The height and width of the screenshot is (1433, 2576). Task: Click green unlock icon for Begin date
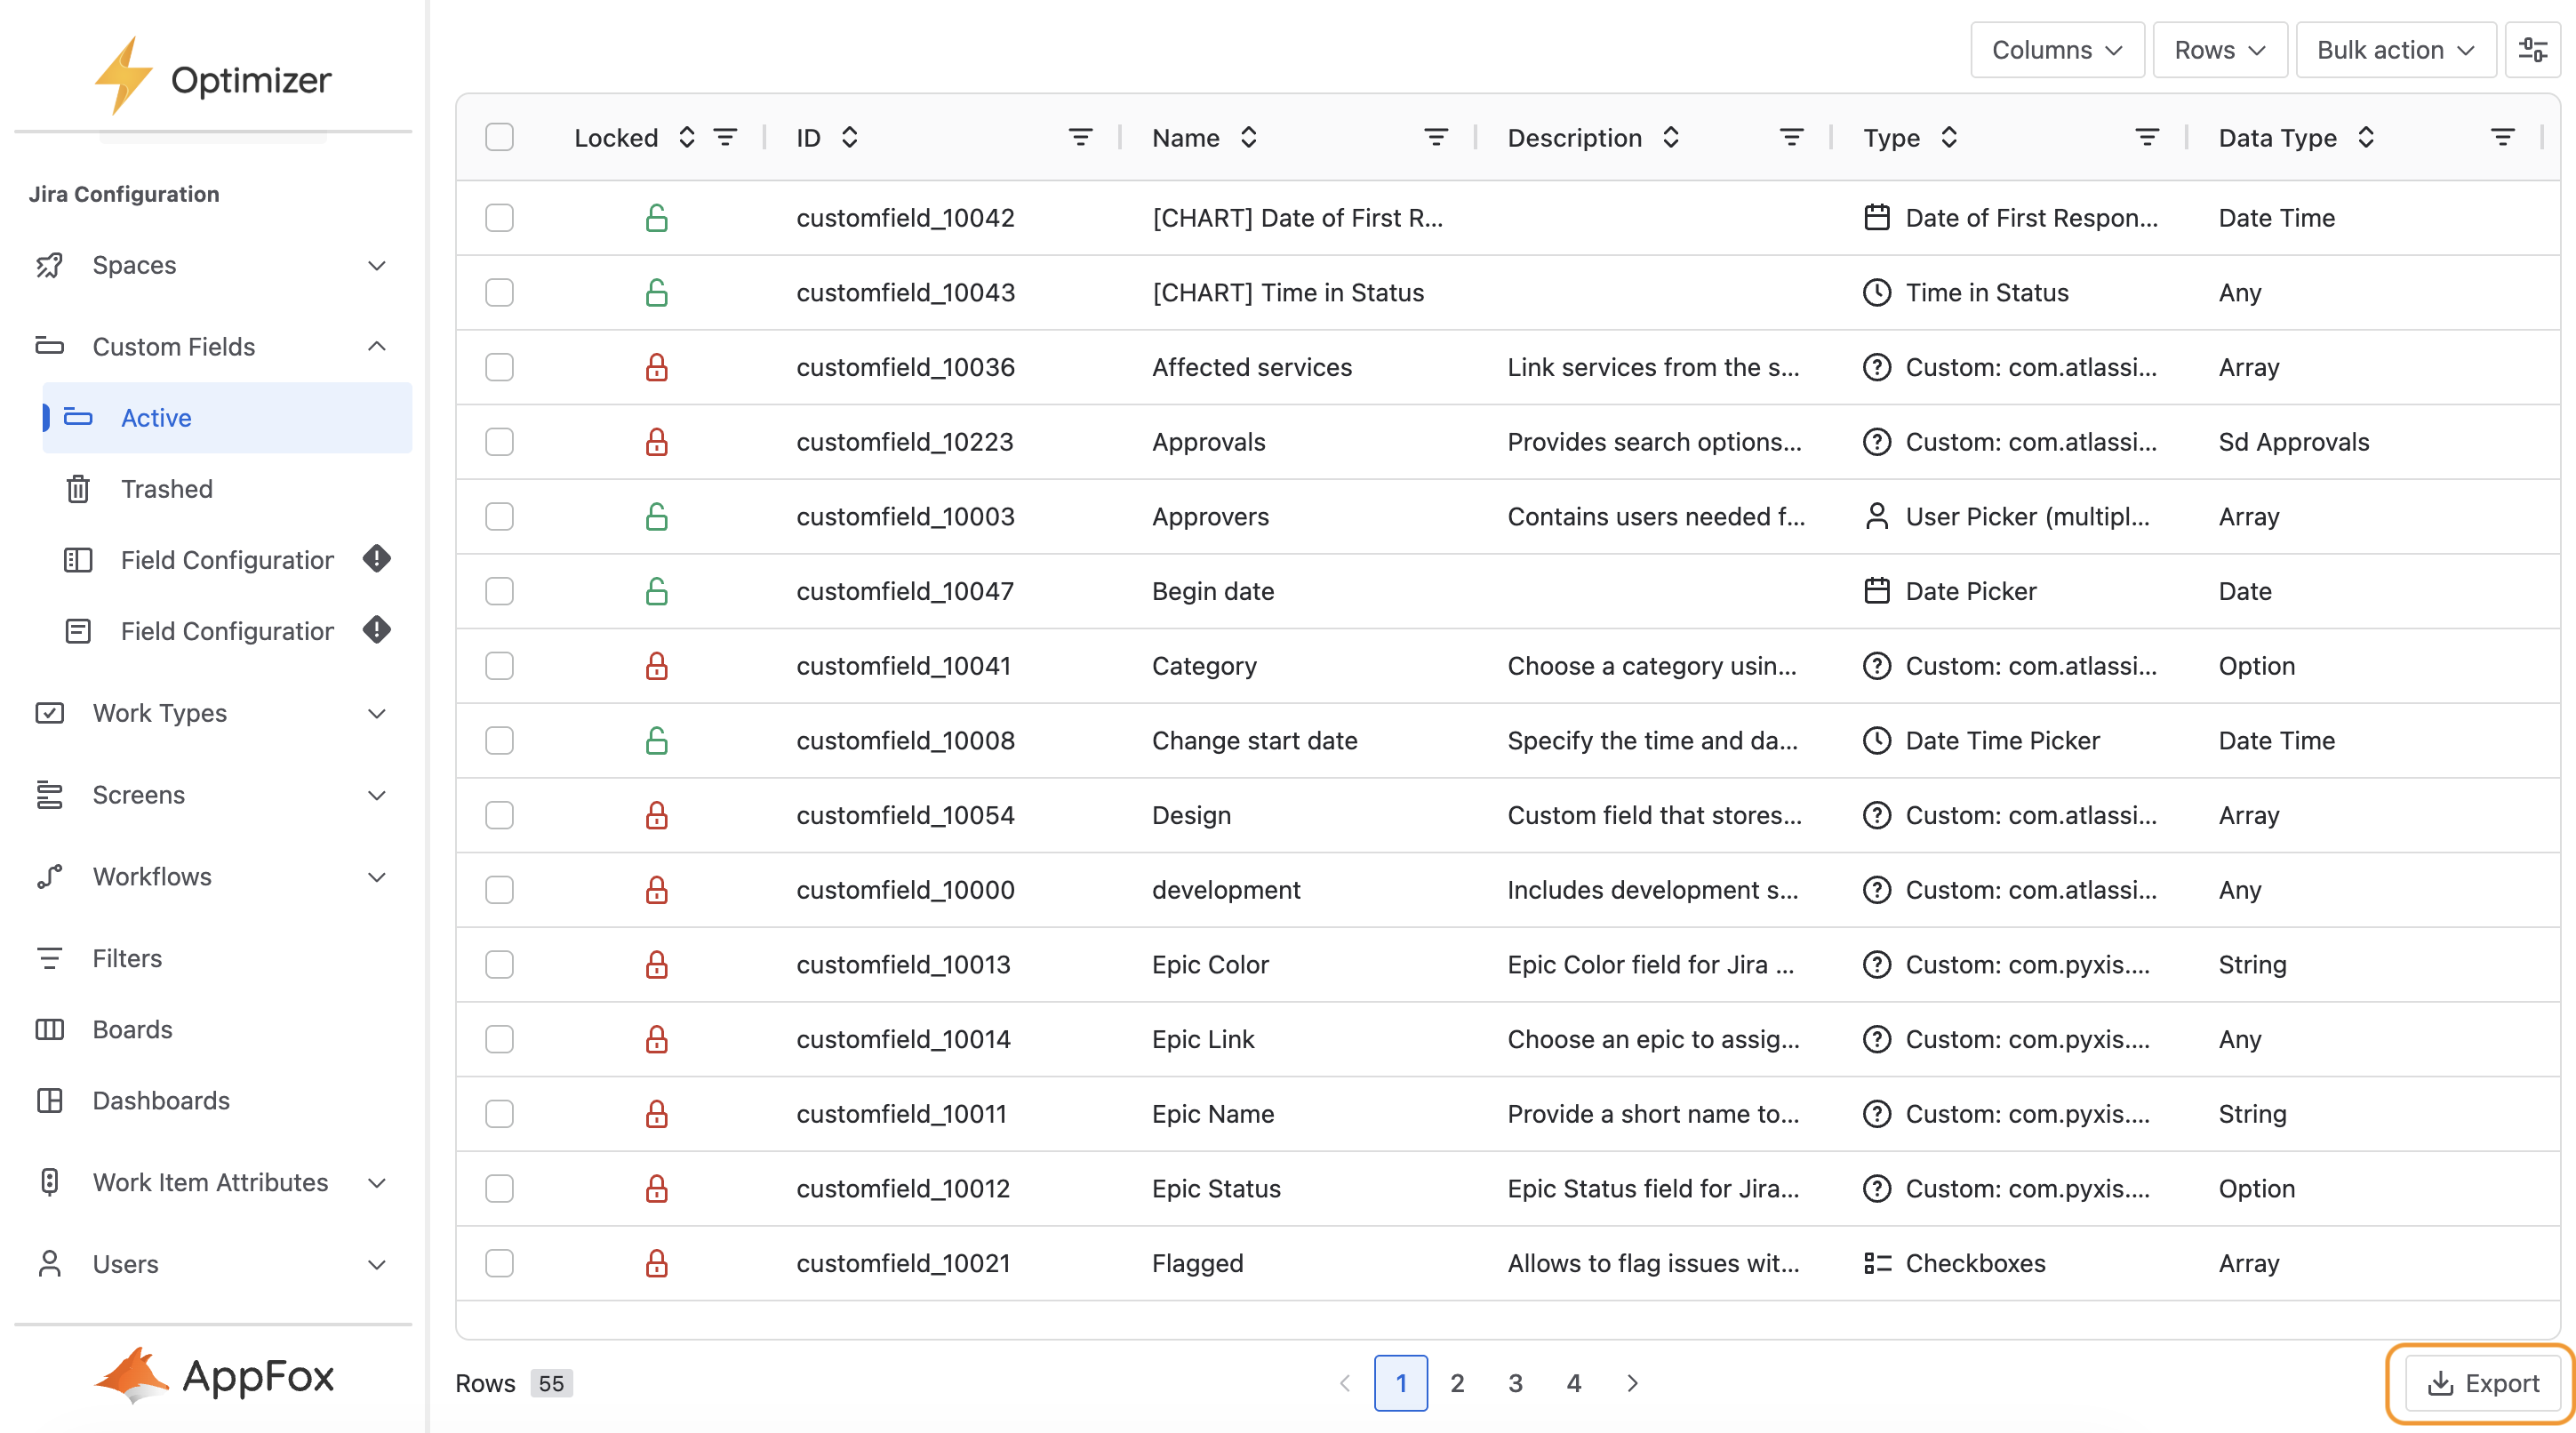[x=656, y=591]
